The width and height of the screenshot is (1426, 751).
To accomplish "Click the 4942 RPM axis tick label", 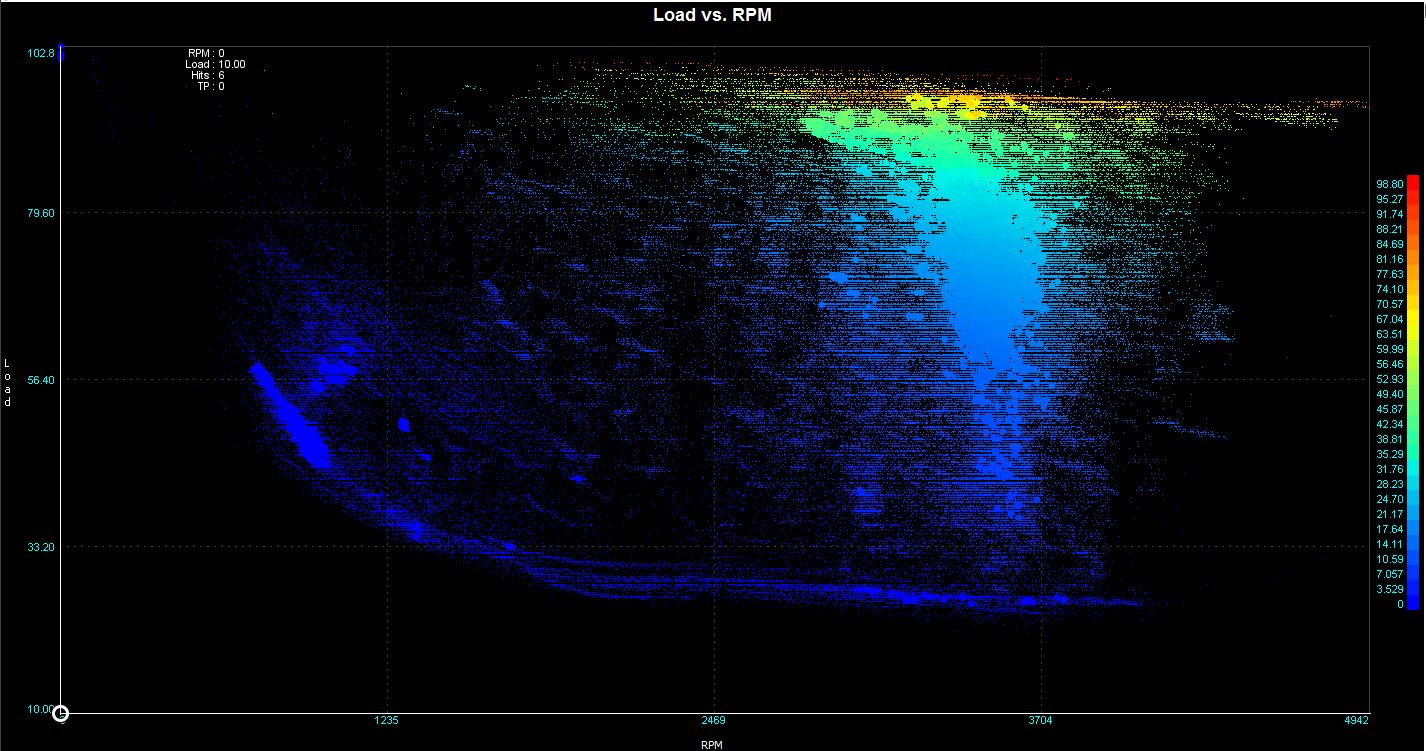I will pos(1356,720).
